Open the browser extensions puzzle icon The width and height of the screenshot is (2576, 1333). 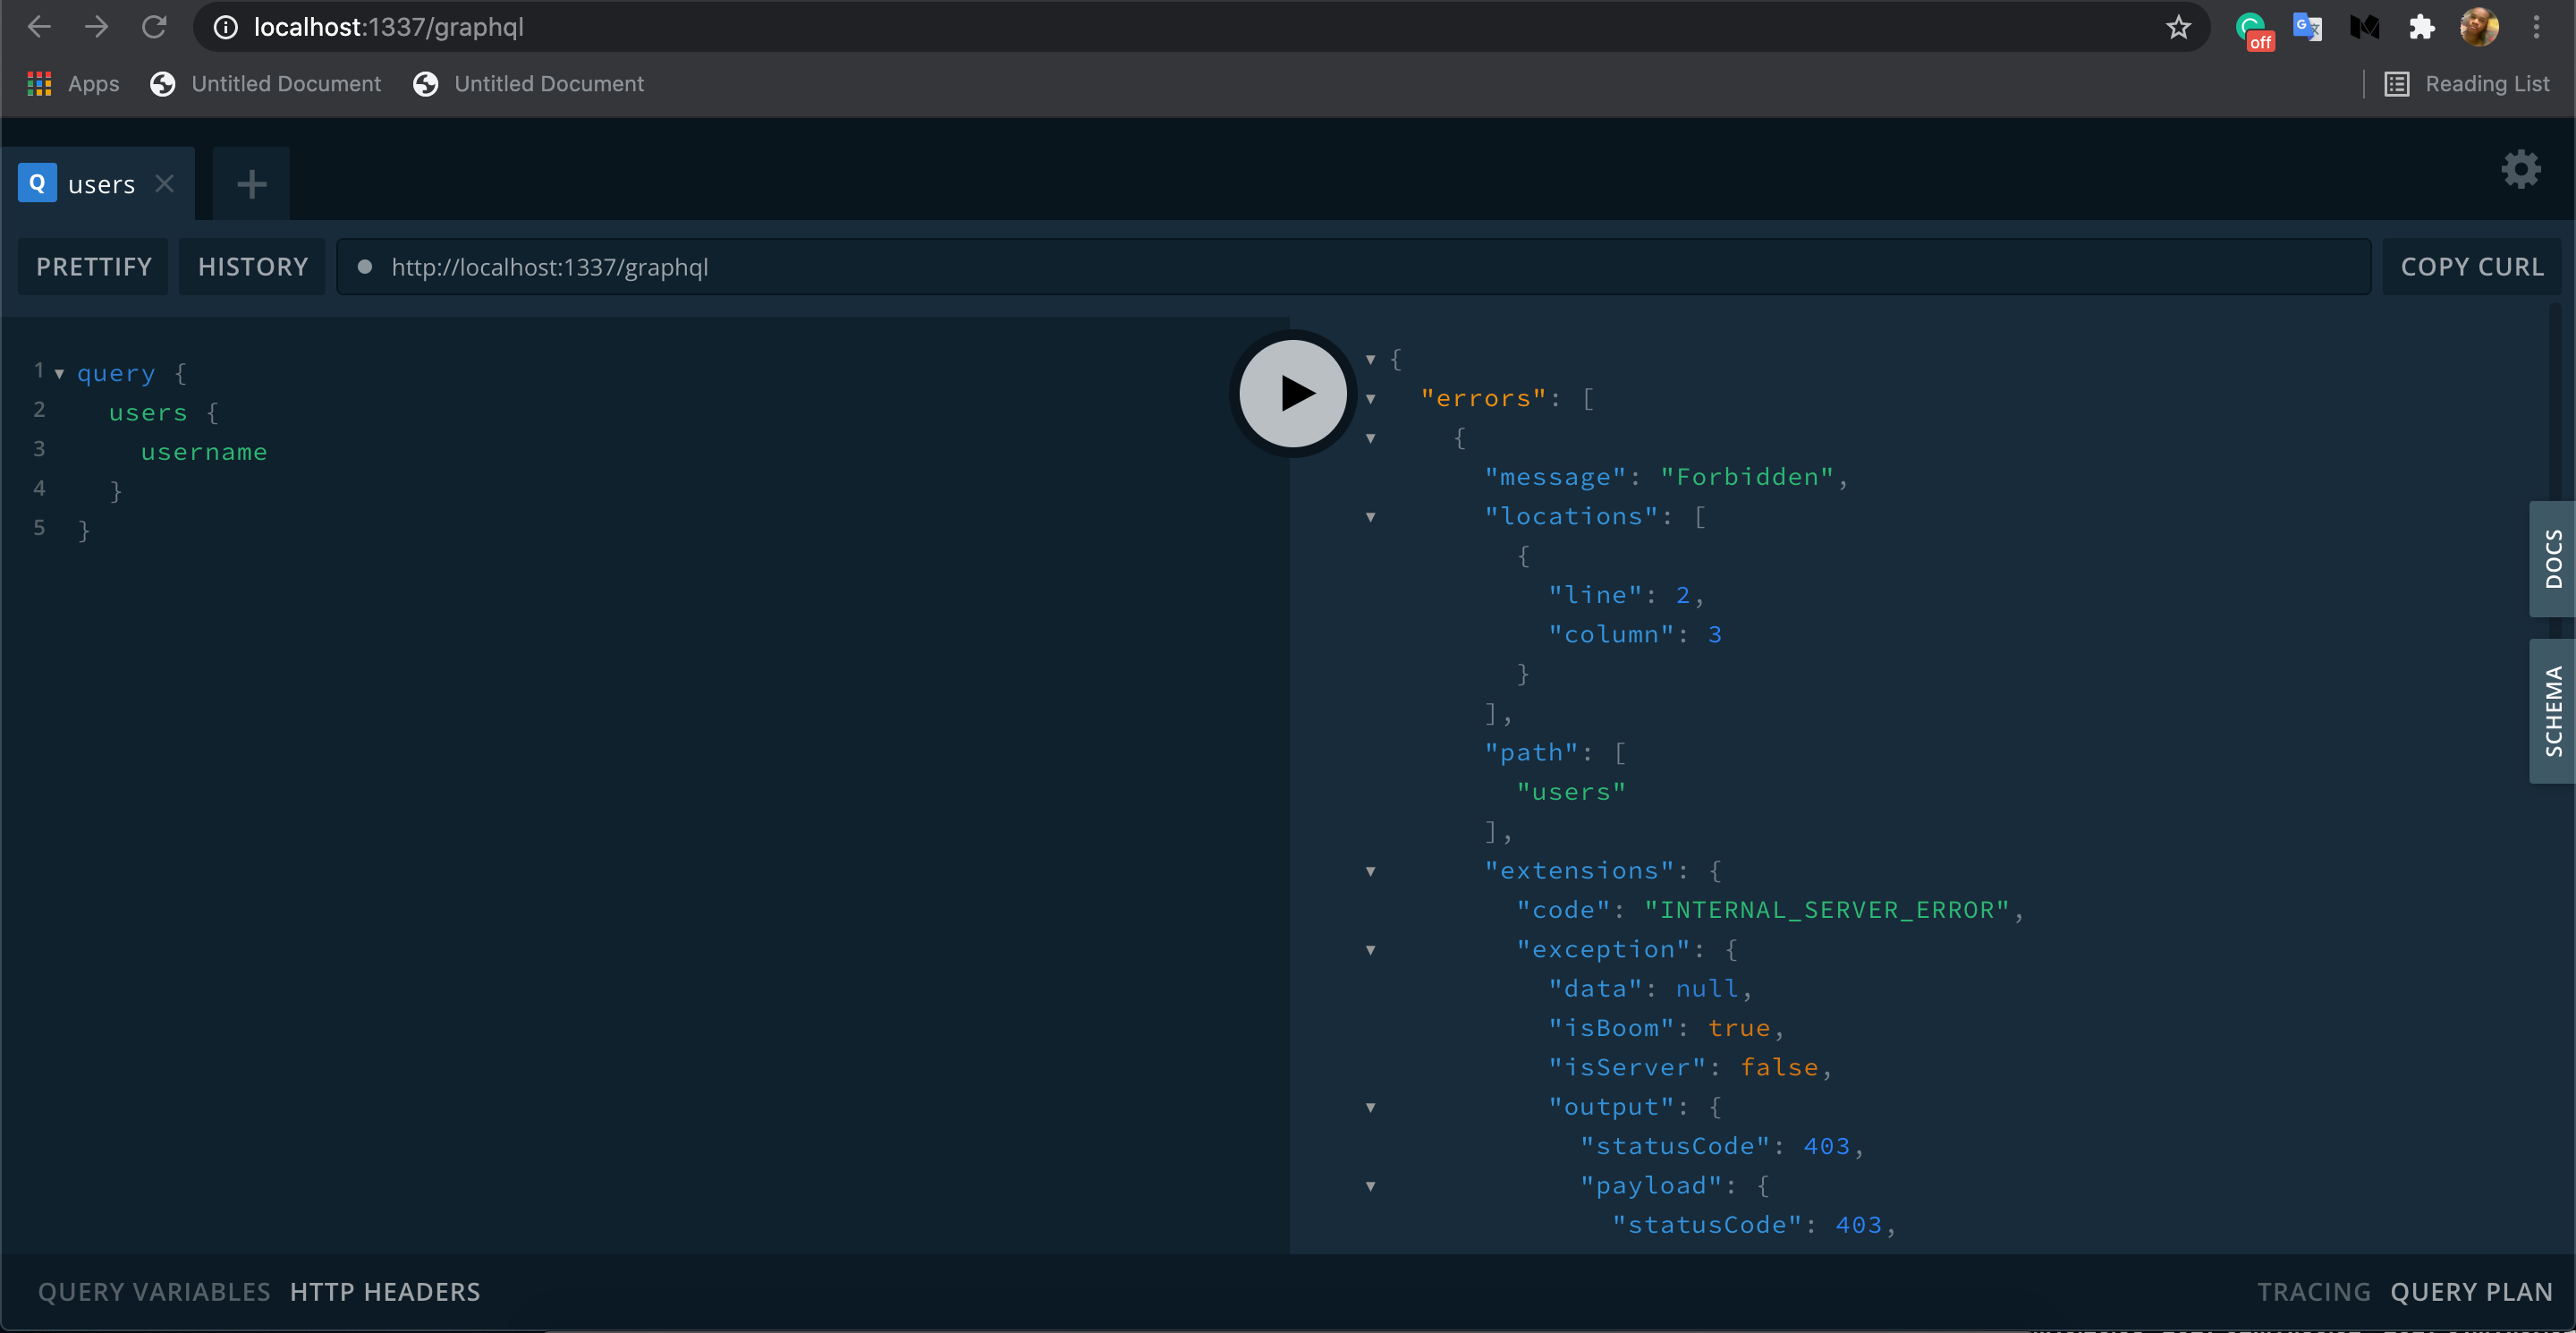point(2422,27)
